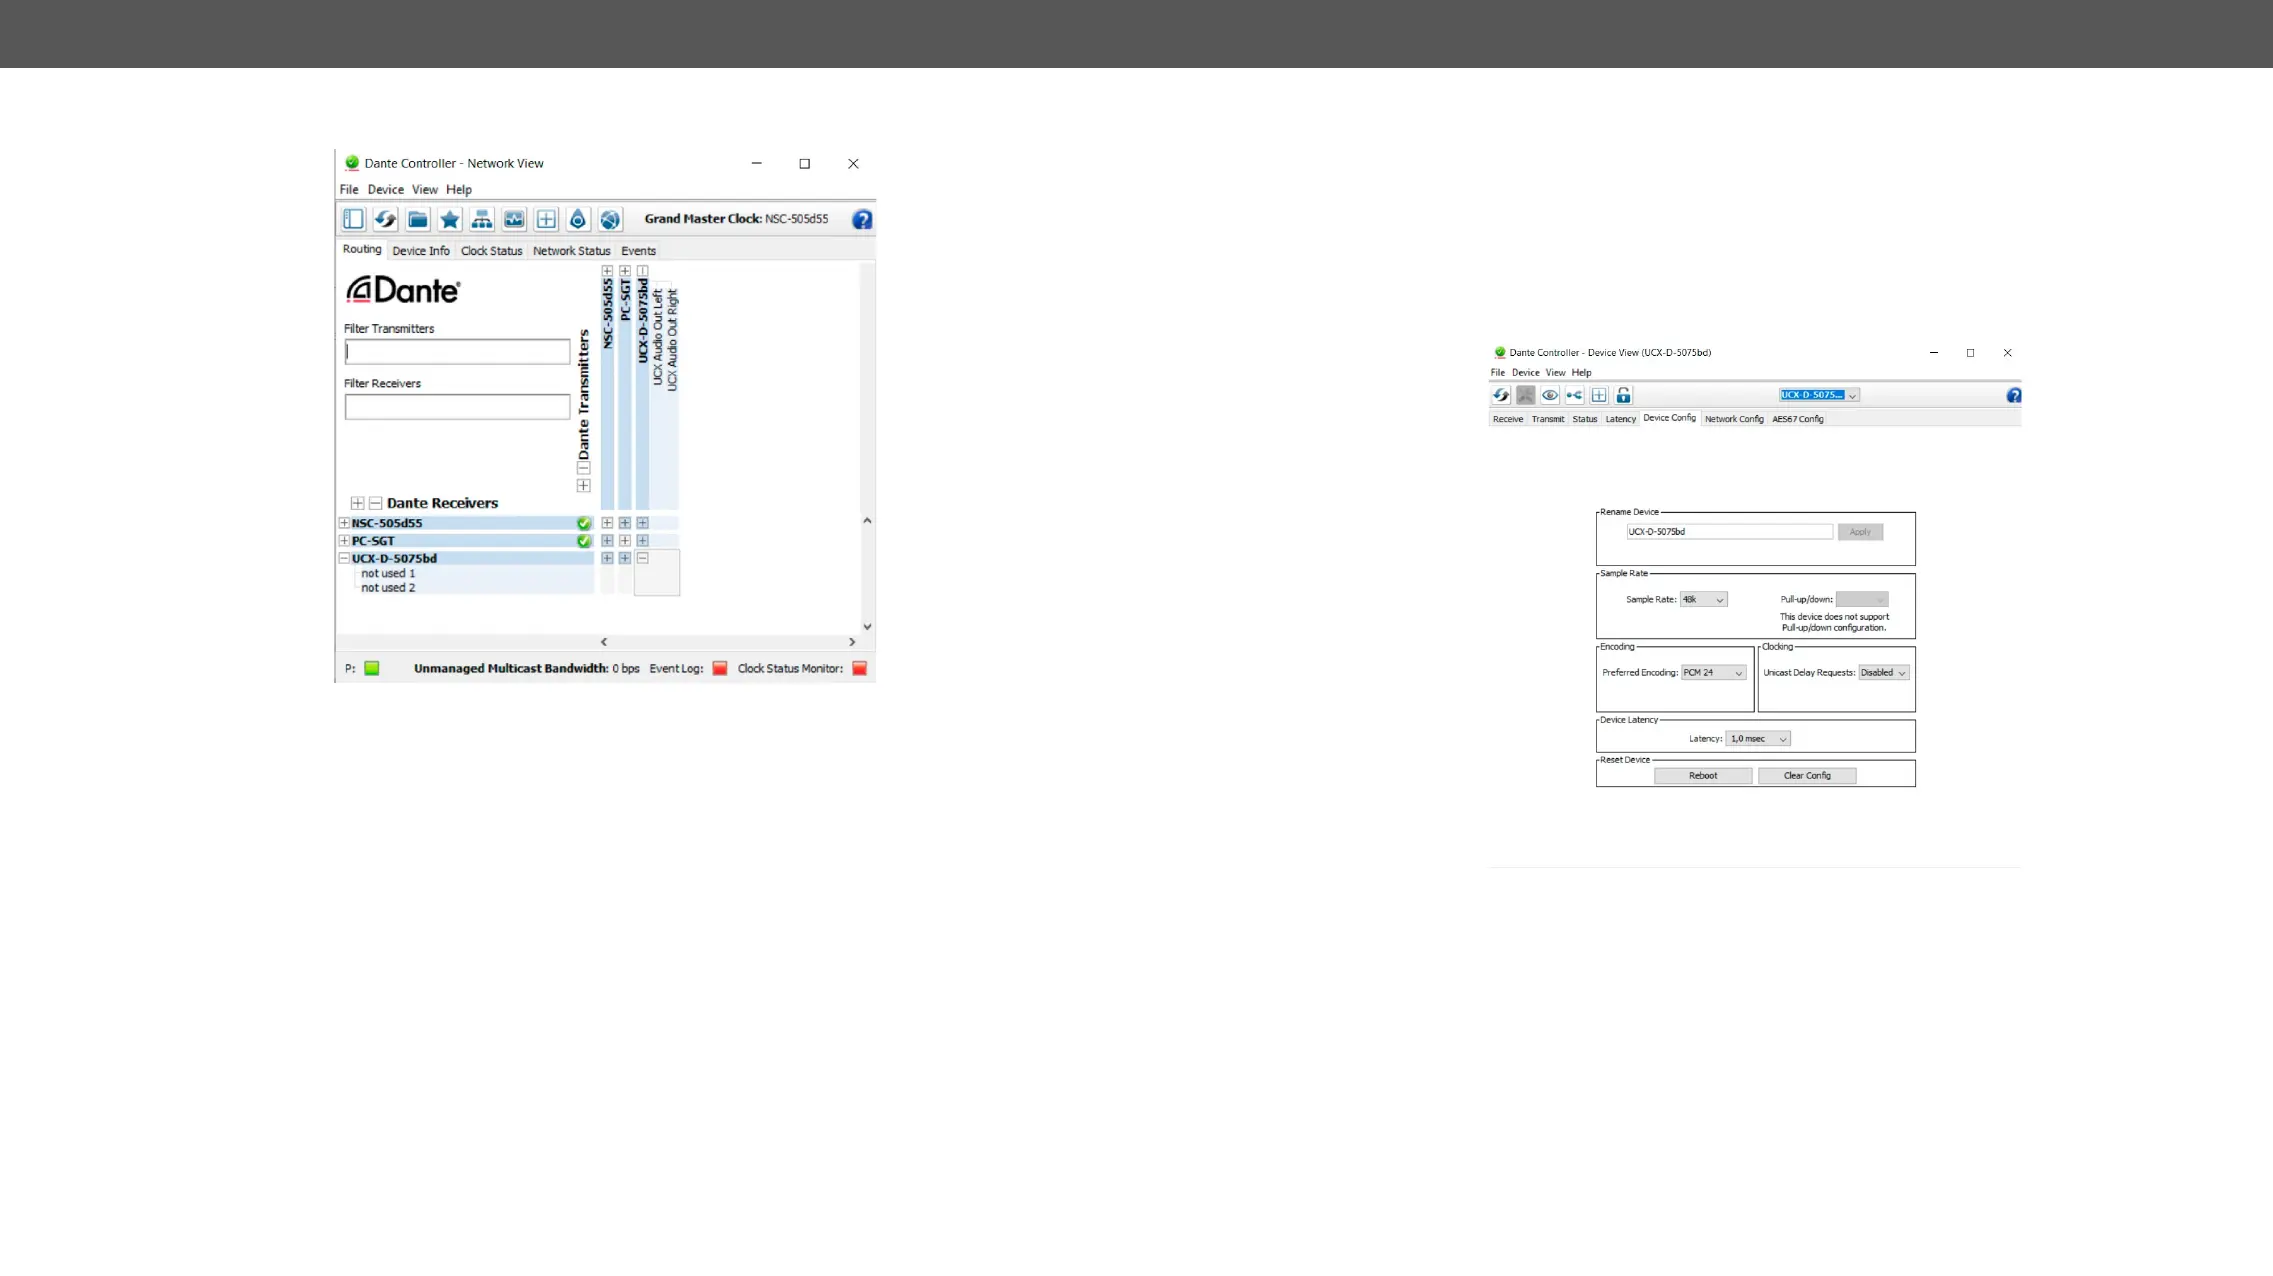Expand the PC-SGT receiver row
Screen dimensions: 2273x1276
pyautogui.click(x=344, y=541)
